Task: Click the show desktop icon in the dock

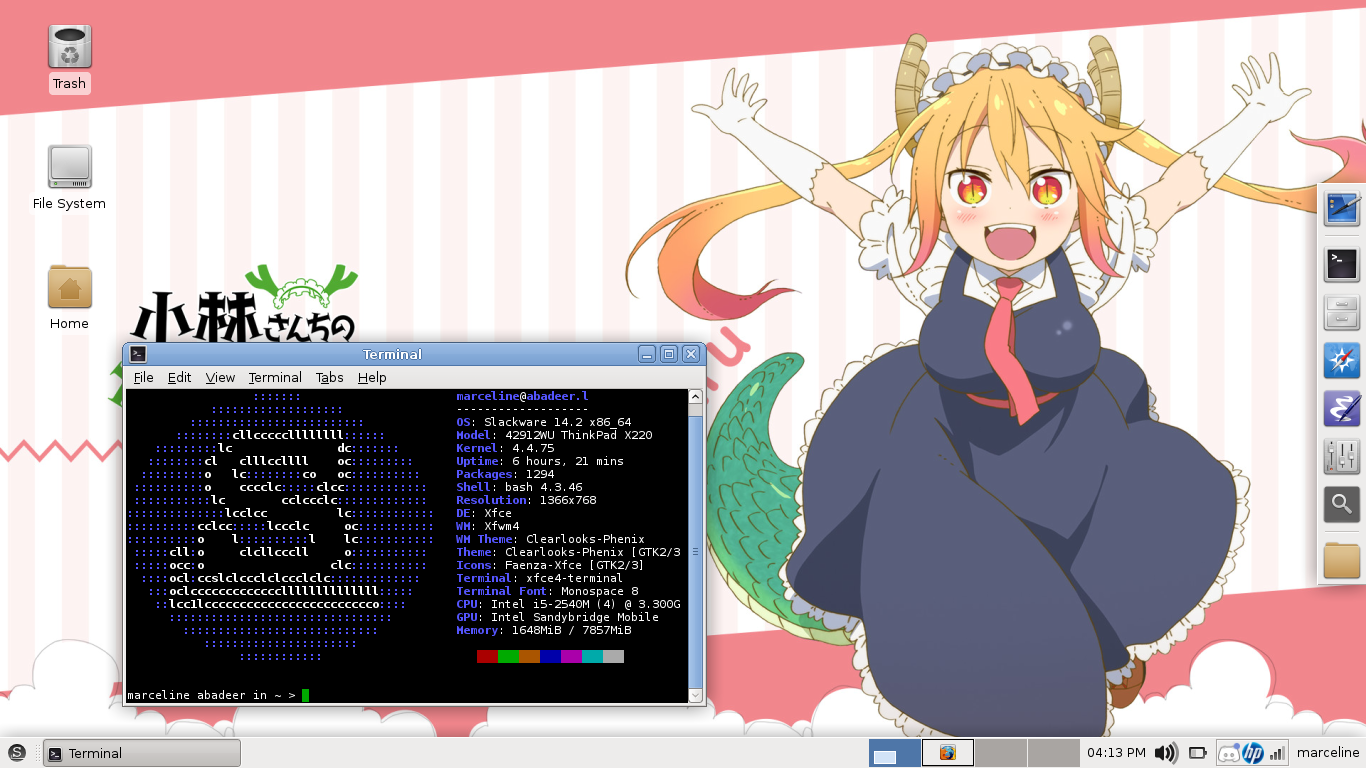Action: tap(1342, 208)
